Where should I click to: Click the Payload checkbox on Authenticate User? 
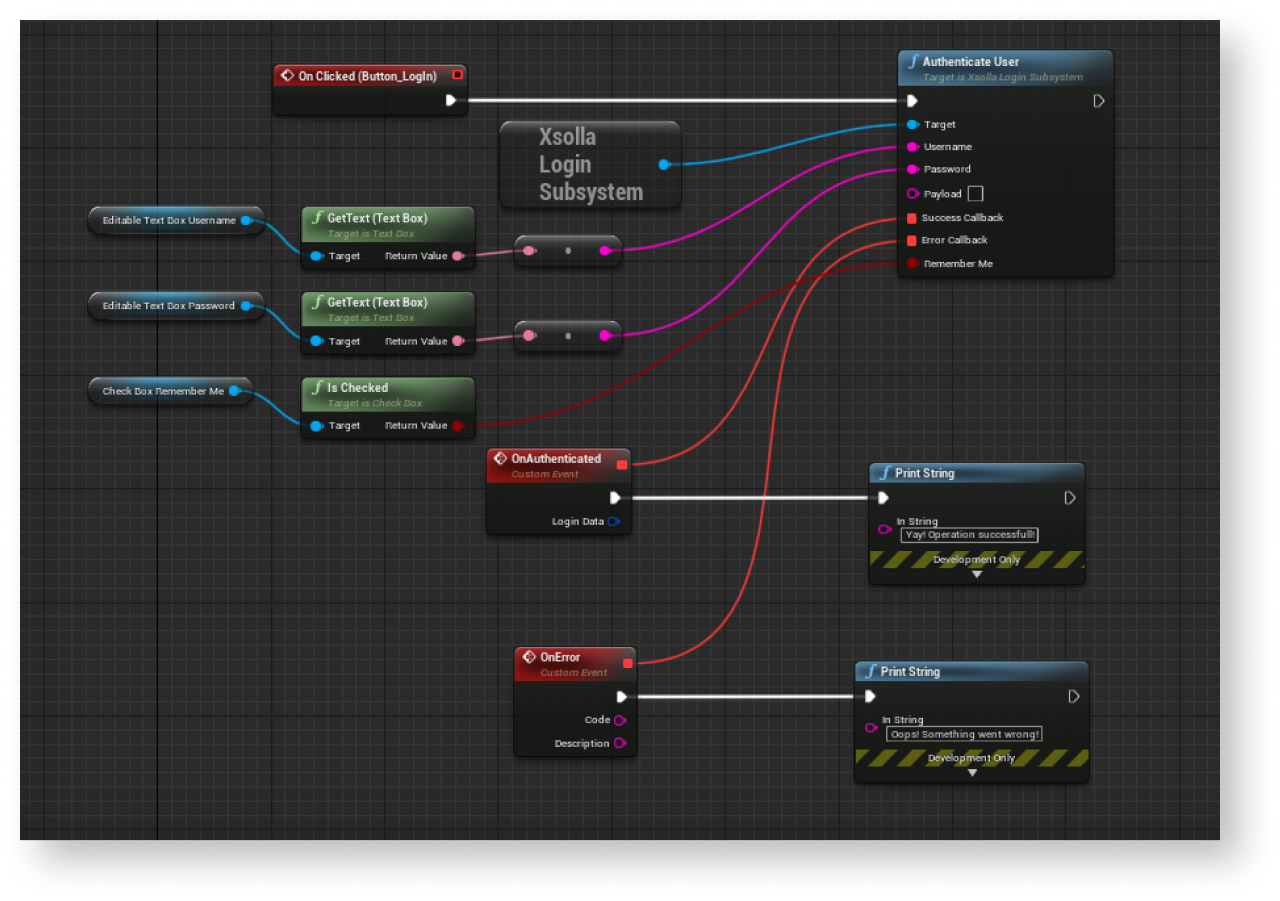pyautogui.click(x=975, y=194)
